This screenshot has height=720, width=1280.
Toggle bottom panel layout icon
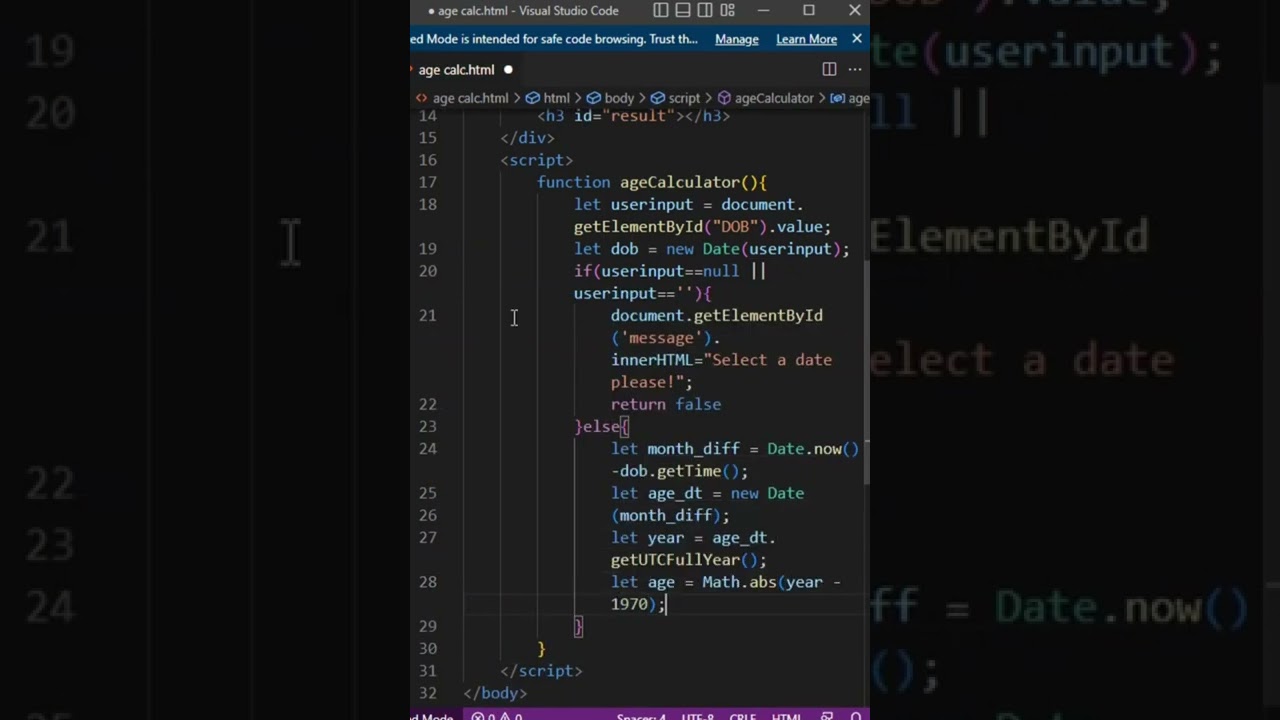pos(683,10)
